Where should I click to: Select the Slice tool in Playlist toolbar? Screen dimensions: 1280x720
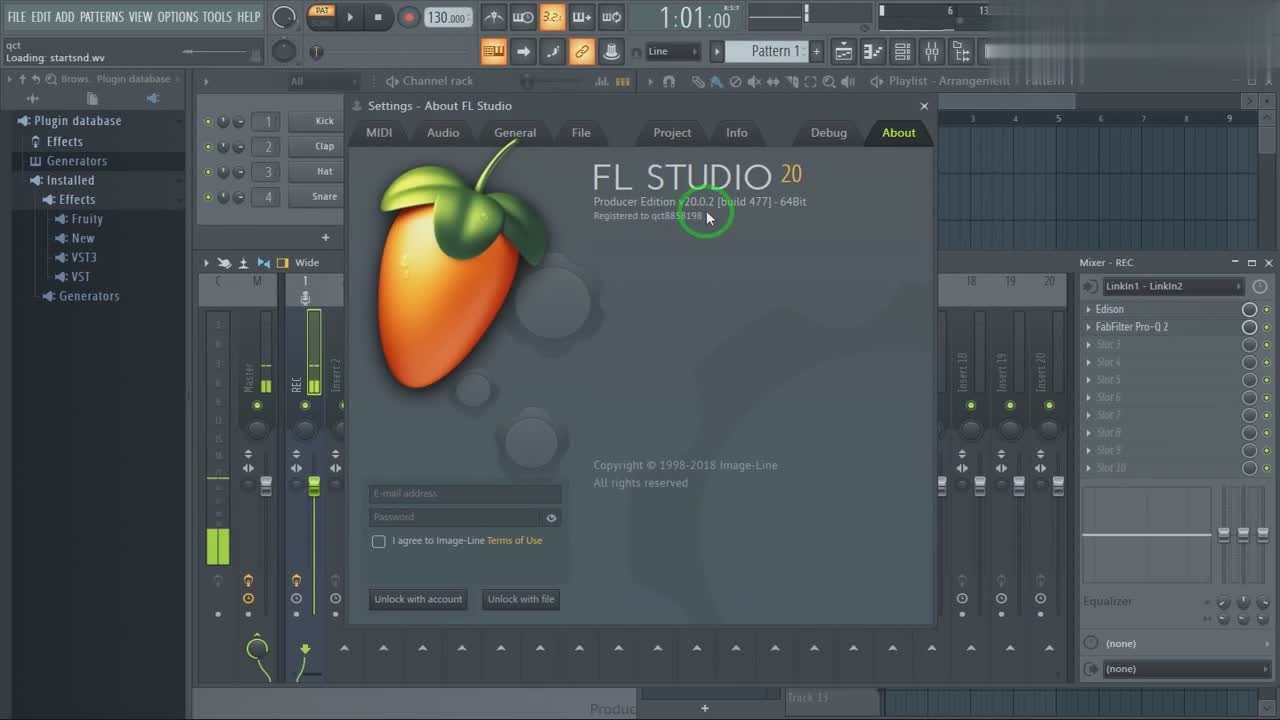[x=792, y=82]
